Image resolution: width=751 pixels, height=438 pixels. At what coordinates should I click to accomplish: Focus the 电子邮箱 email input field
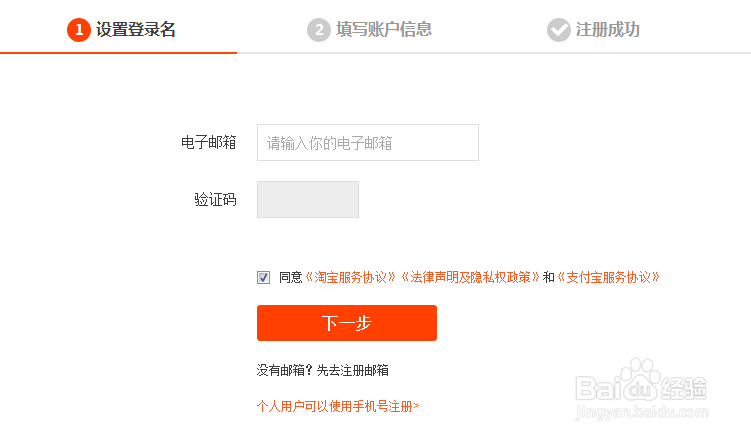[367, 143]
